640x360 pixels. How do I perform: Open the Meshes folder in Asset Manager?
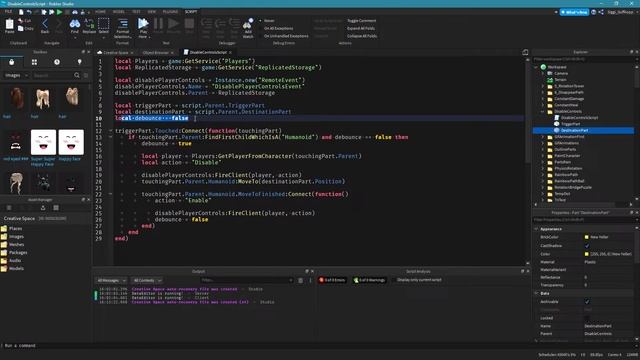(x=13, y=244)
